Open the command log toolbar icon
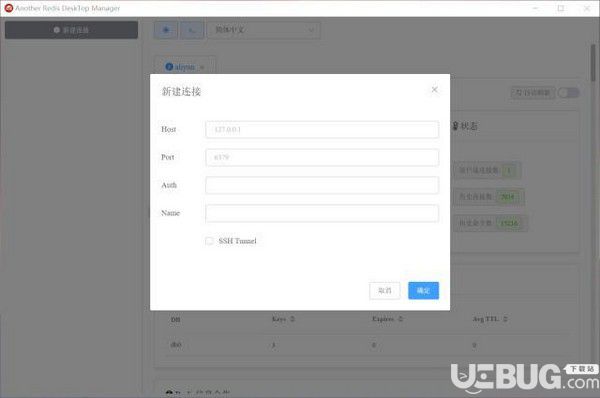Viewport: 600px width, 398px height. 192,30
